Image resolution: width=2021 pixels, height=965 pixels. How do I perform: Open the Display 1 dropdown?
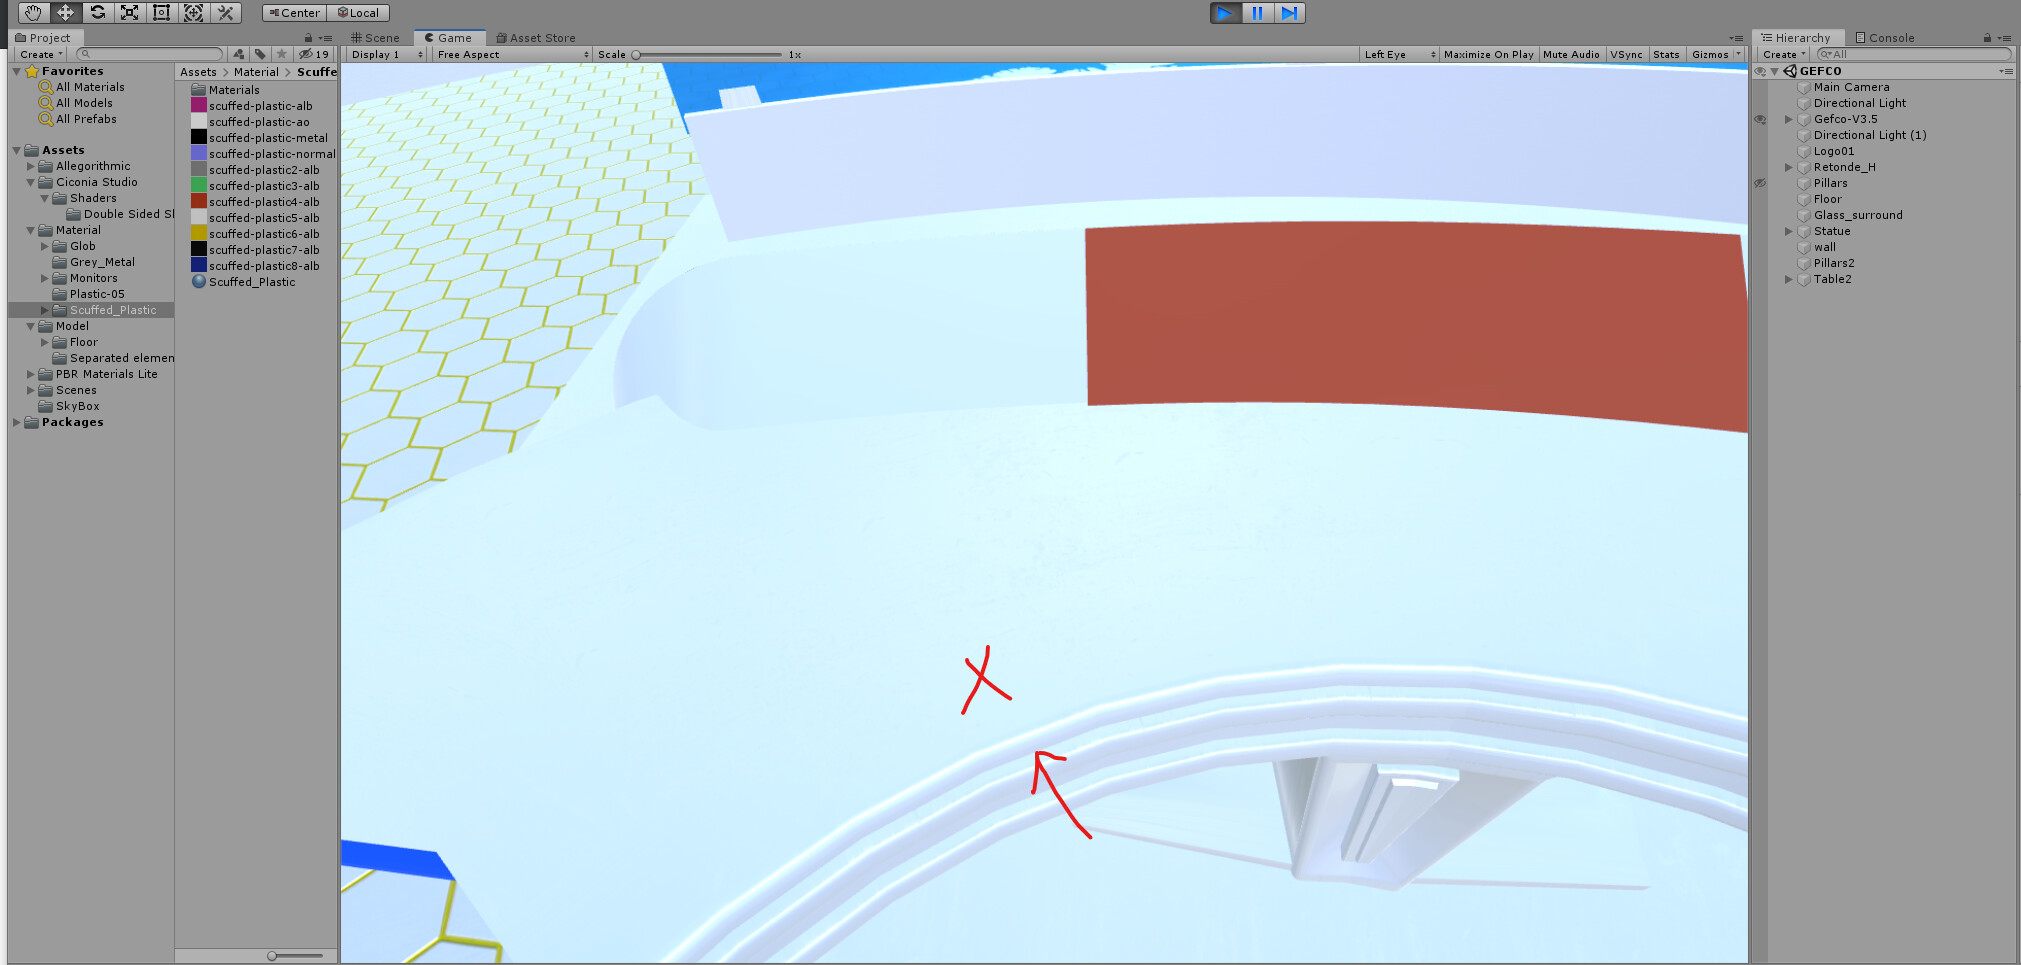(383, 54)
